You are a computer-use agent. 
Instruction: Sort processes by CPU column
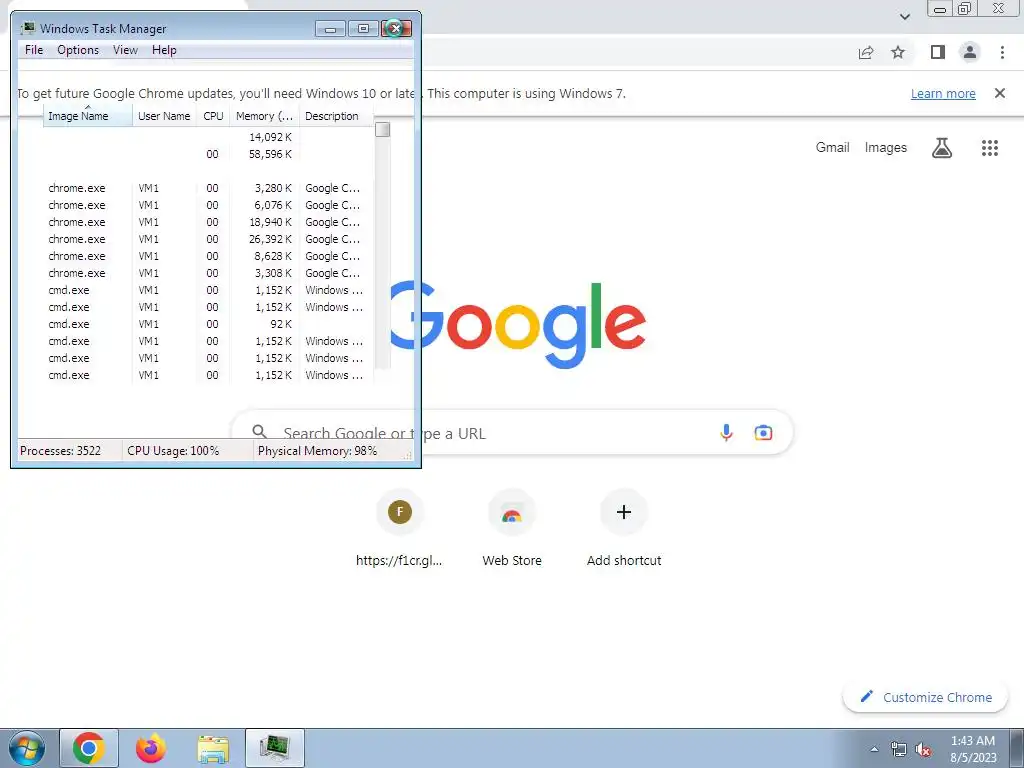point(214,116)
